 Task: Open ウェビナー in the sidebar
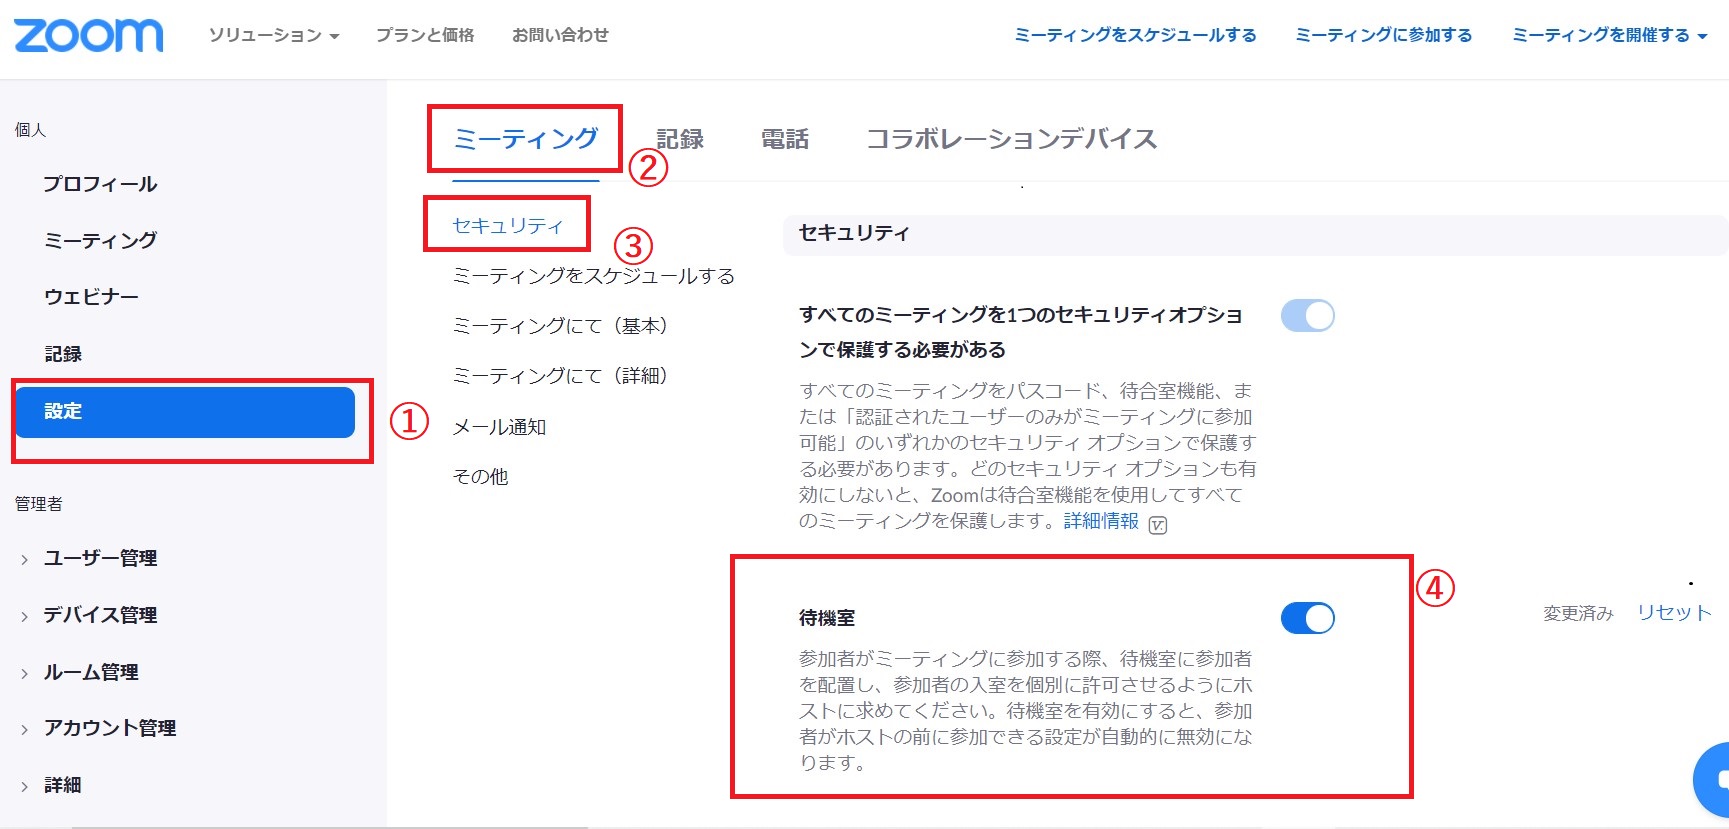(x=91, y=297)
